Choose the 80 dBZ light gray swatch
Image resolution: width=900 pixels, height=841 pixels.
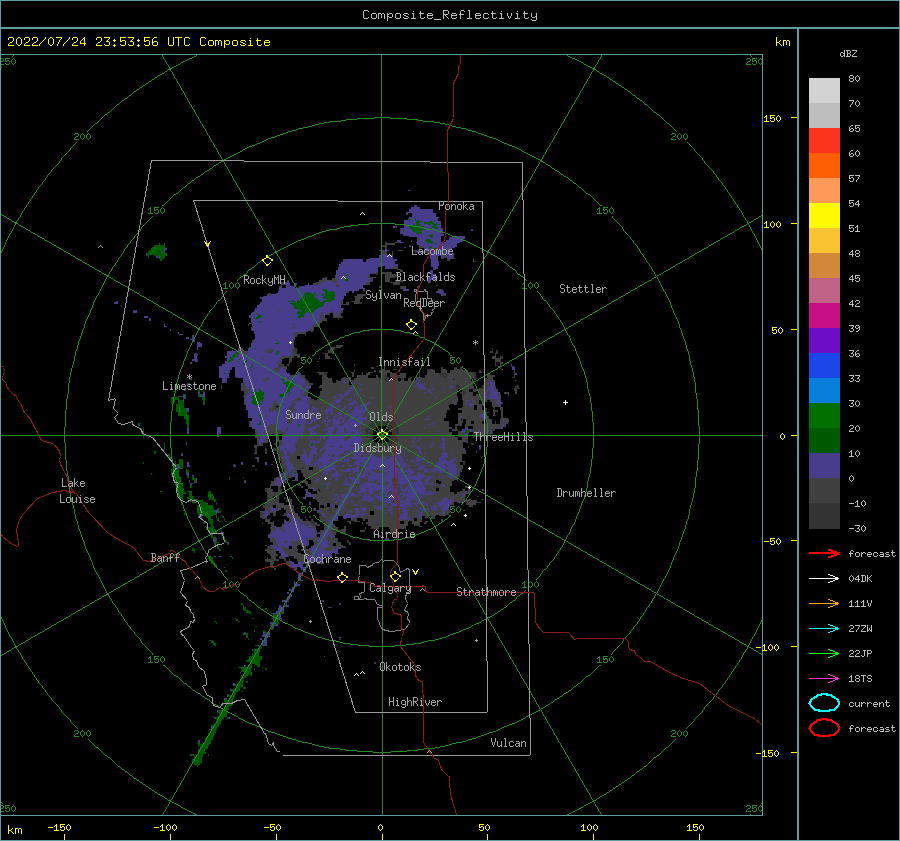coord(824,90)
